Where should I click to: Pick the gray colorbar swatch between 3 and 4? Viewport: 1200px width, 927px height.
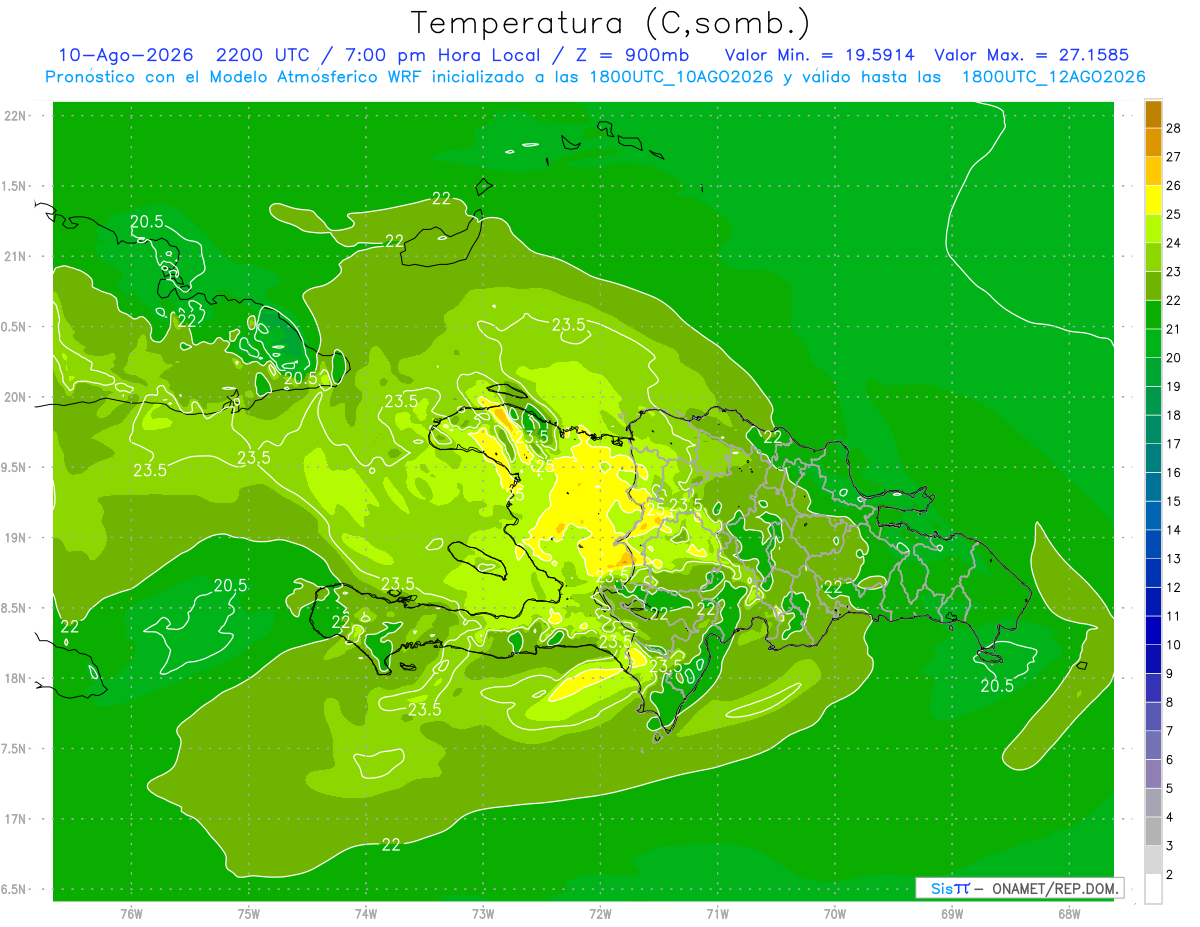[1153, 832]
